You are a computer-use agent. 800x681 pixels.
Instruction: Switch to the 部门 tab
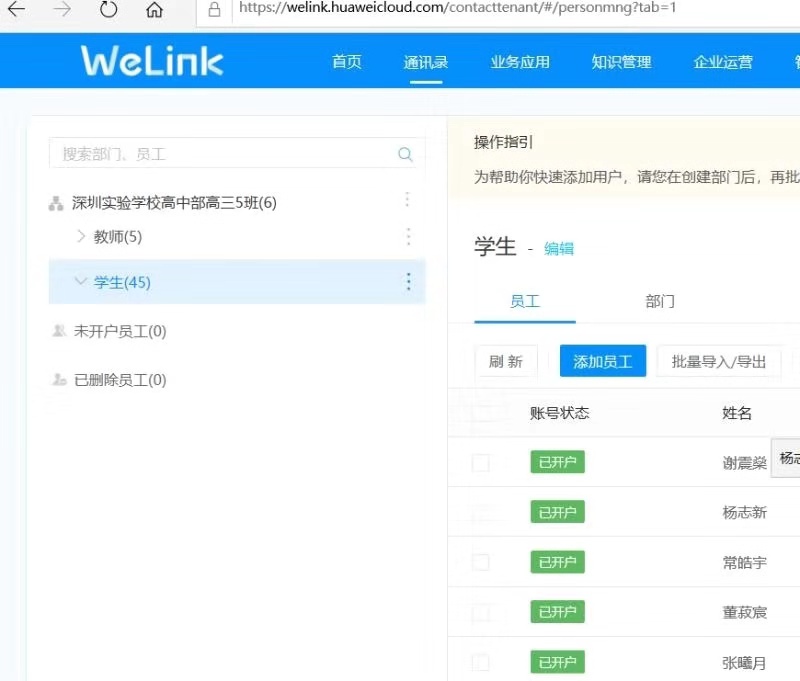[x=660, y=301]
